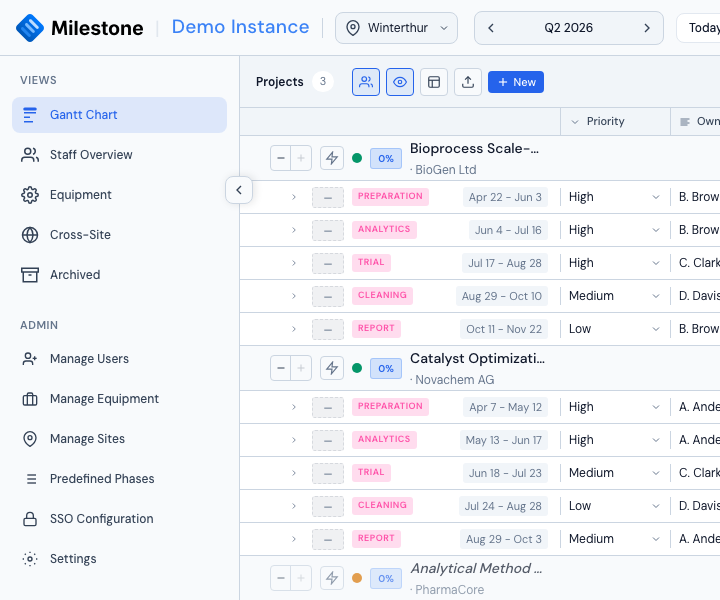
Task: Expand the Apr 7 - May 12 Preparation row
Action: point(294,407)
